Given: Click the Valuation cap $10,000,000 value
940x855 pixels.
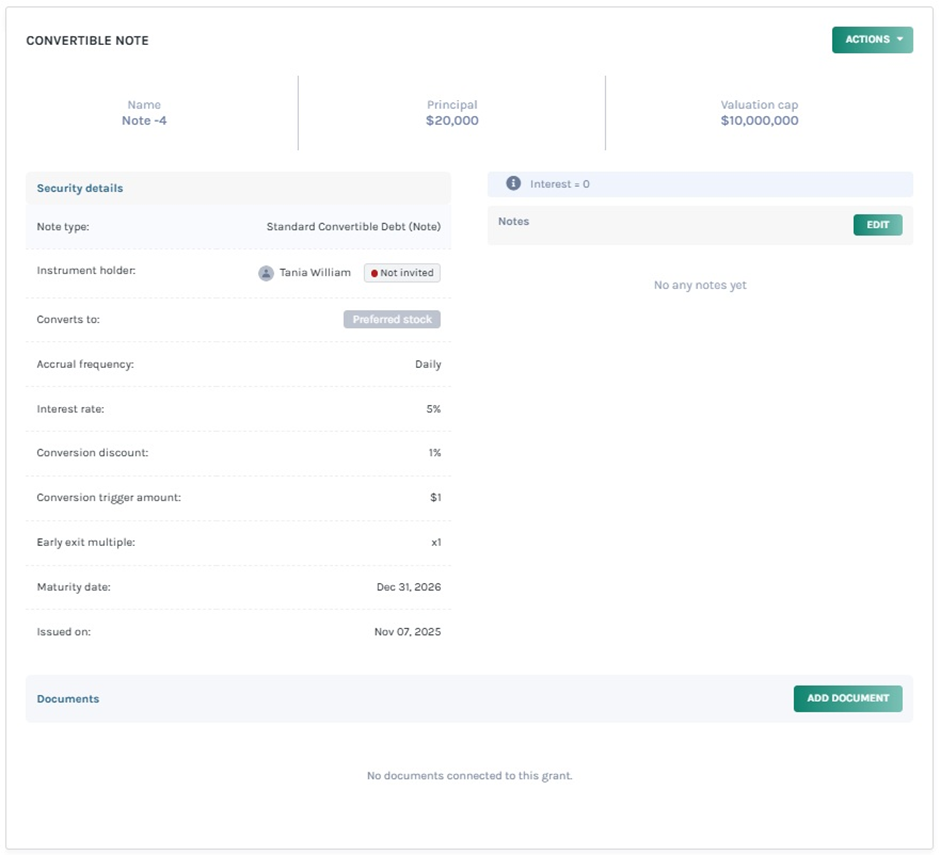Looking at the screenshot, I should click(759, 121).
